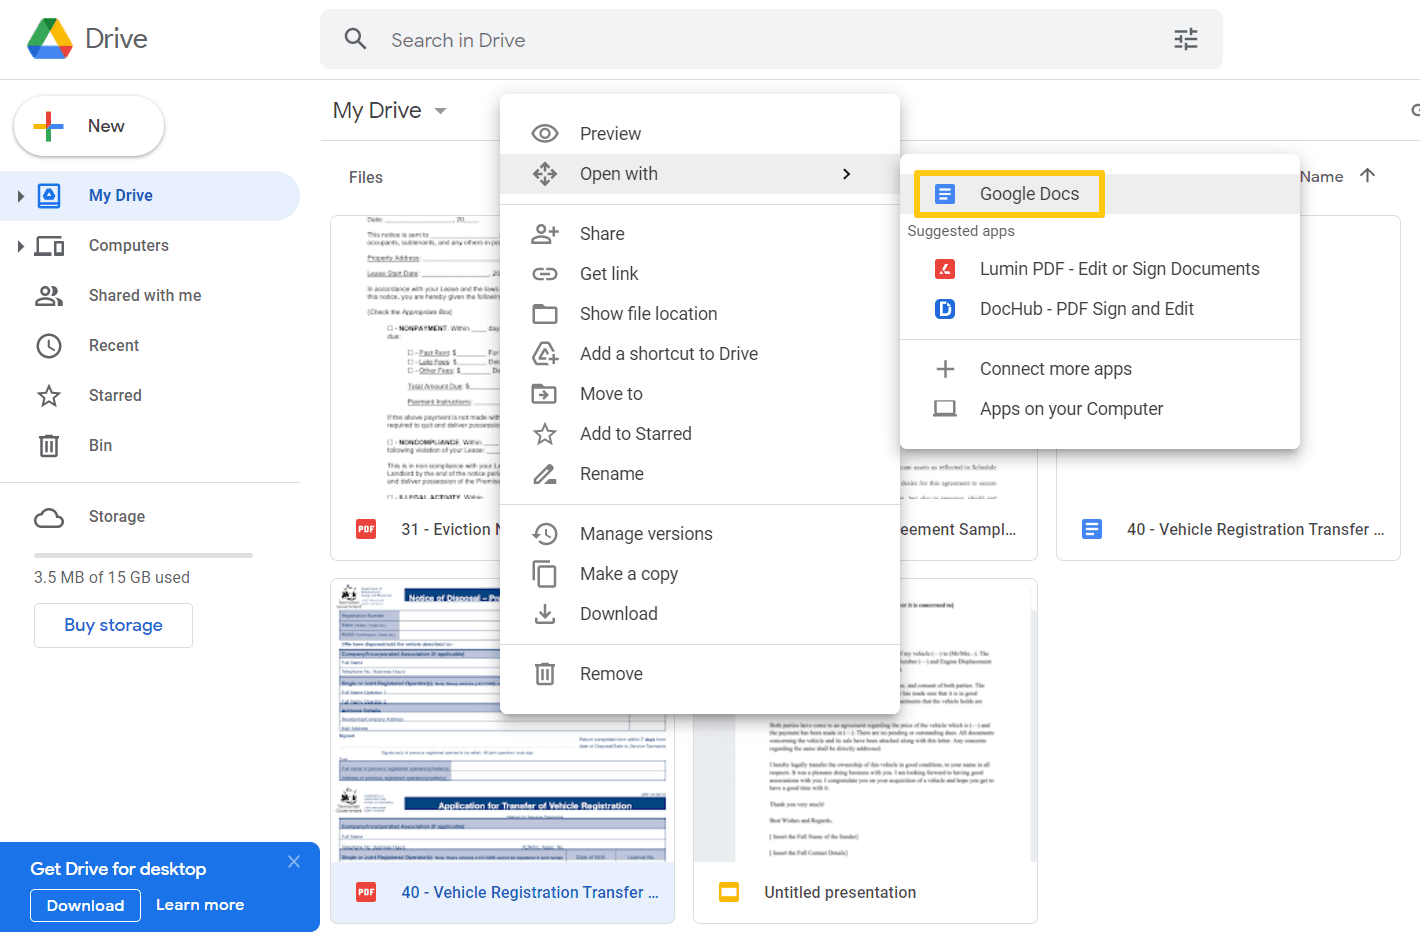The image size is (1420, 941).
Task: Click the Lumin PDF app icon
Action: click(x=945, y=269)
